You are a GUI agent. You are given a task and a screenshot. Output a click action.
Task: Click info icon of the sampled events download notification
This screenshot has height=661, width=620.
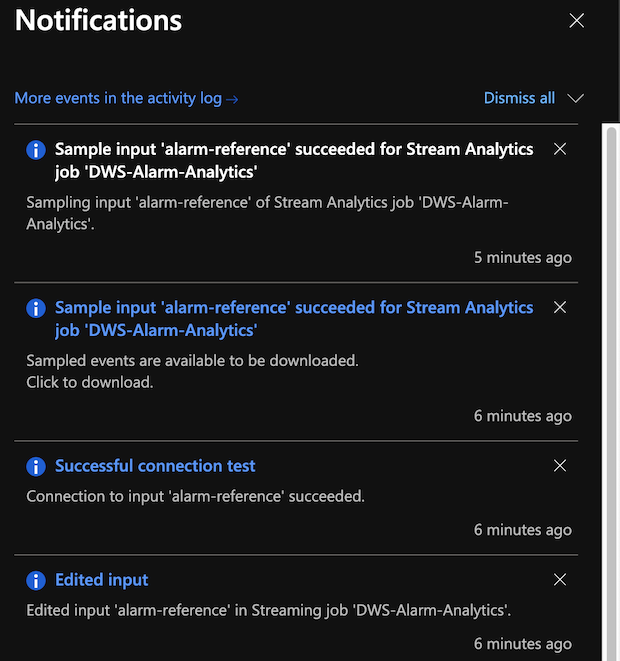(36, 308)
